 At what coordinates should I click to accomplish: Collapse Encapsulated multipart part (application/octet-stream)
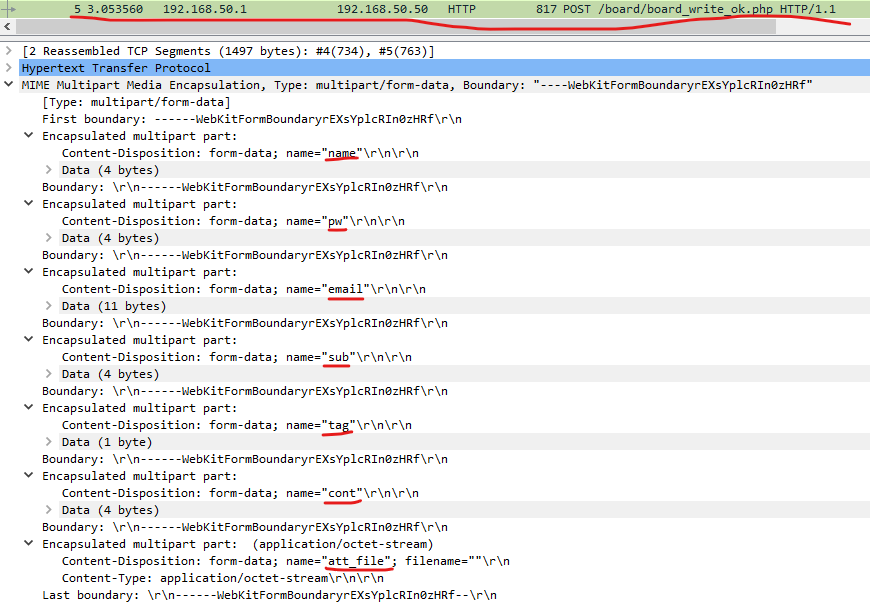(29, 544)
